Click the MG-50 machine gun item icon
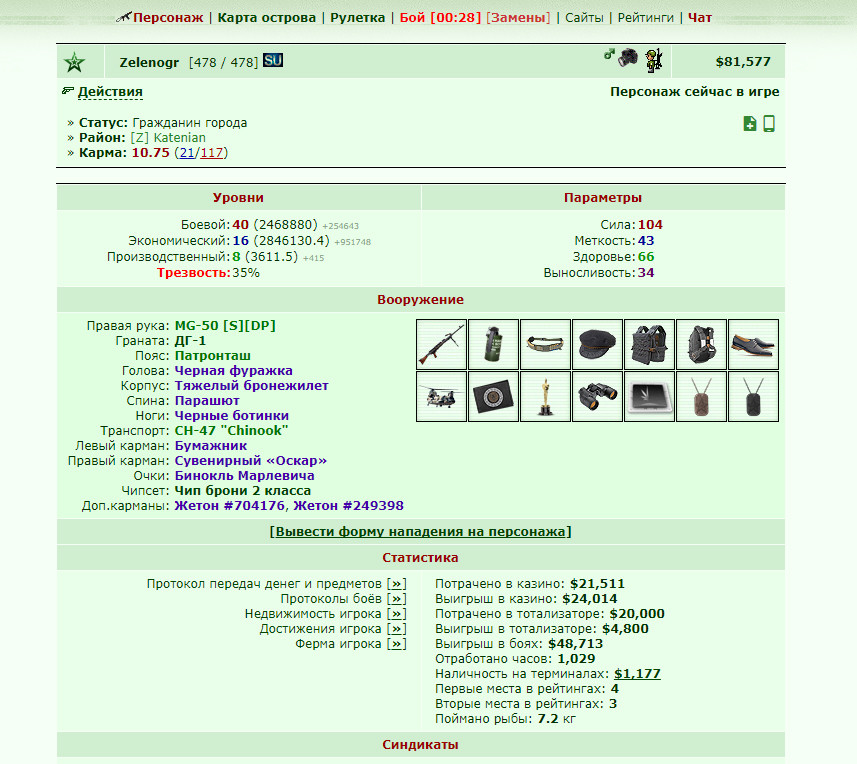The image size is (857, 764). tap(441, 344)
